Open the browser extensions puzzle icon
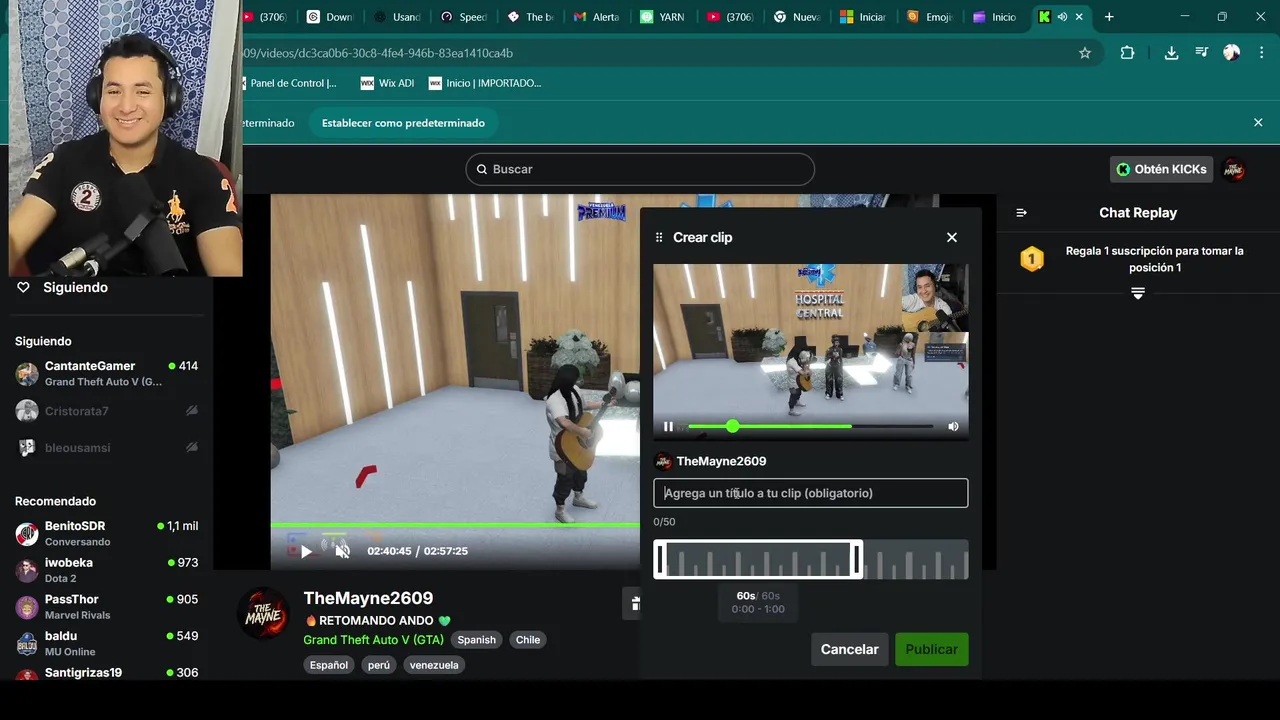The height and width of the screenshot is (720, 1280). click(1127, 53)
